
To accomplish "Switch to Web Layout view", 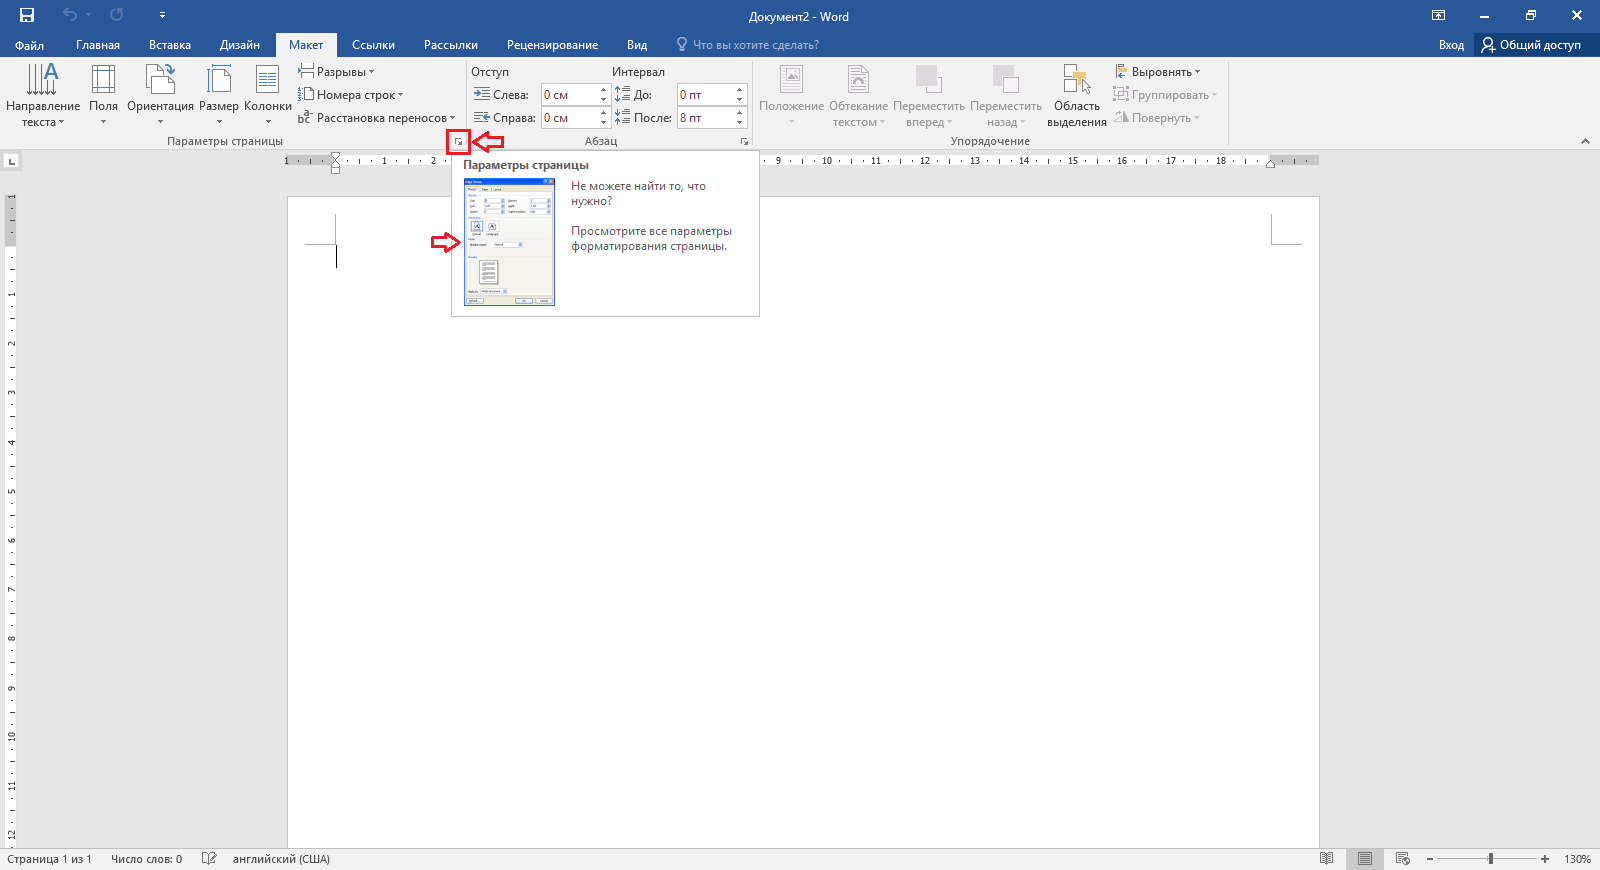I will click(x=1403, y=859).
